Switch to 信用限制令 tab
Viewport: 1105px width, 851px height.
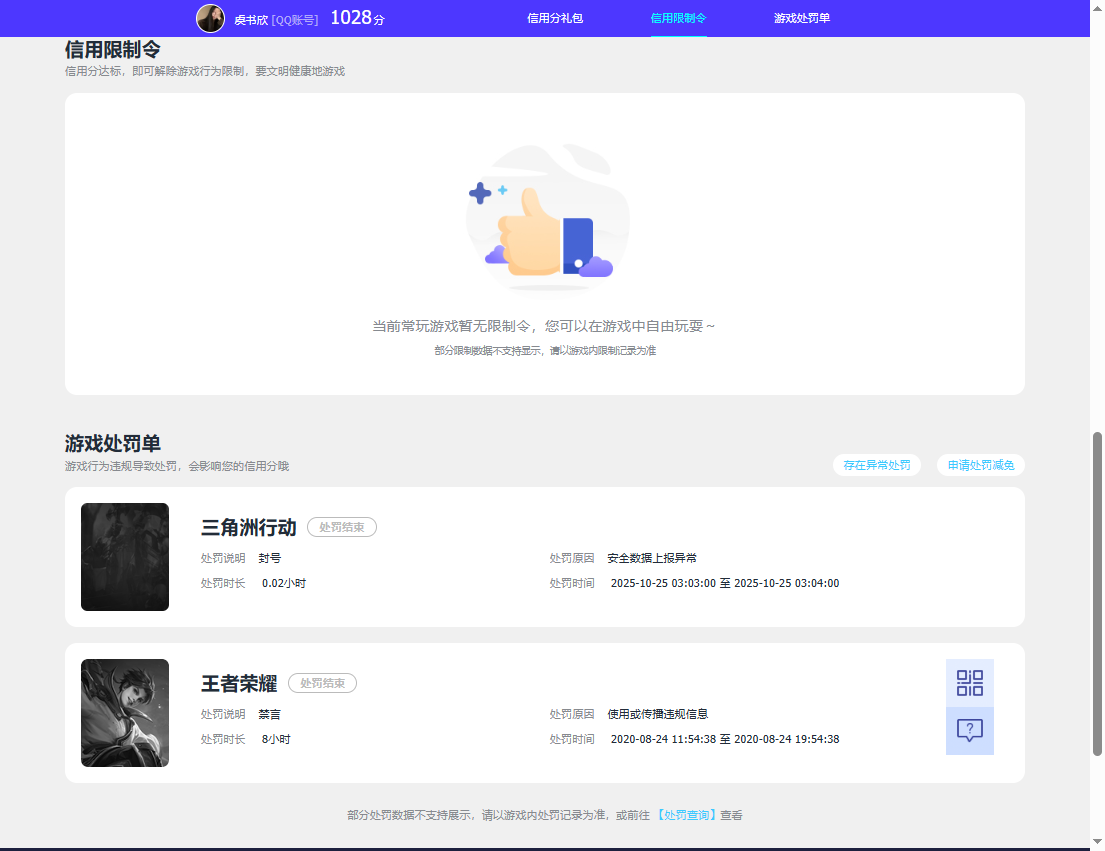pyautogui.click(x=678, y=18)
